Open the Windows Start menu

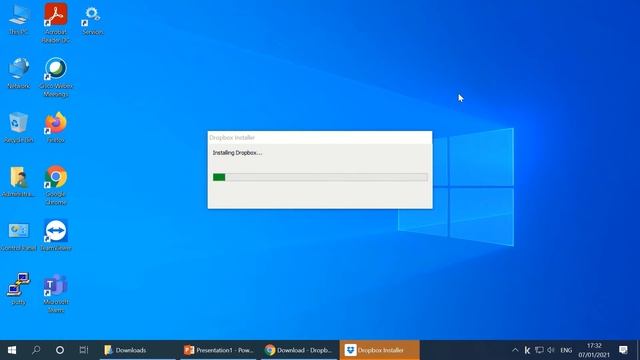(12, 350)
